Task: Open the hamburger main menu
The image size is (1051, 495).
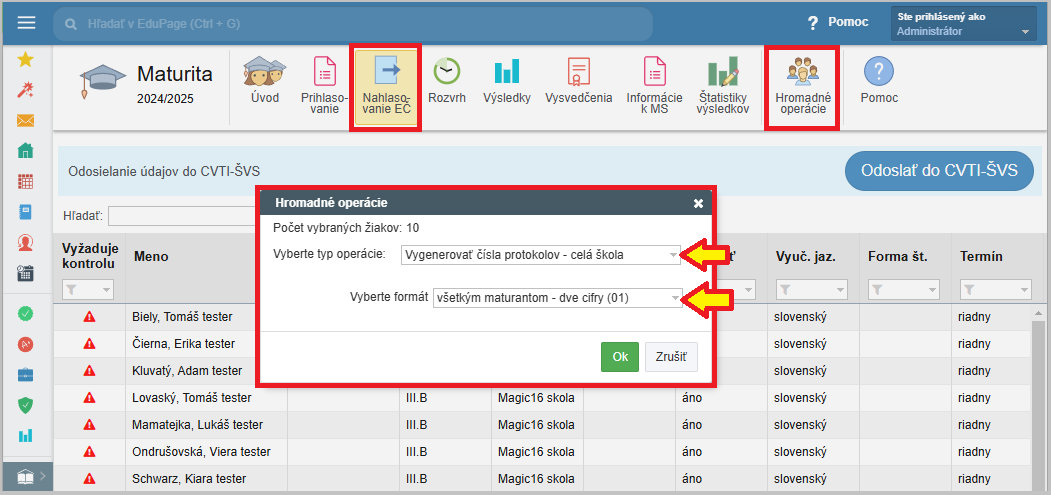Action: pos(26,23)
